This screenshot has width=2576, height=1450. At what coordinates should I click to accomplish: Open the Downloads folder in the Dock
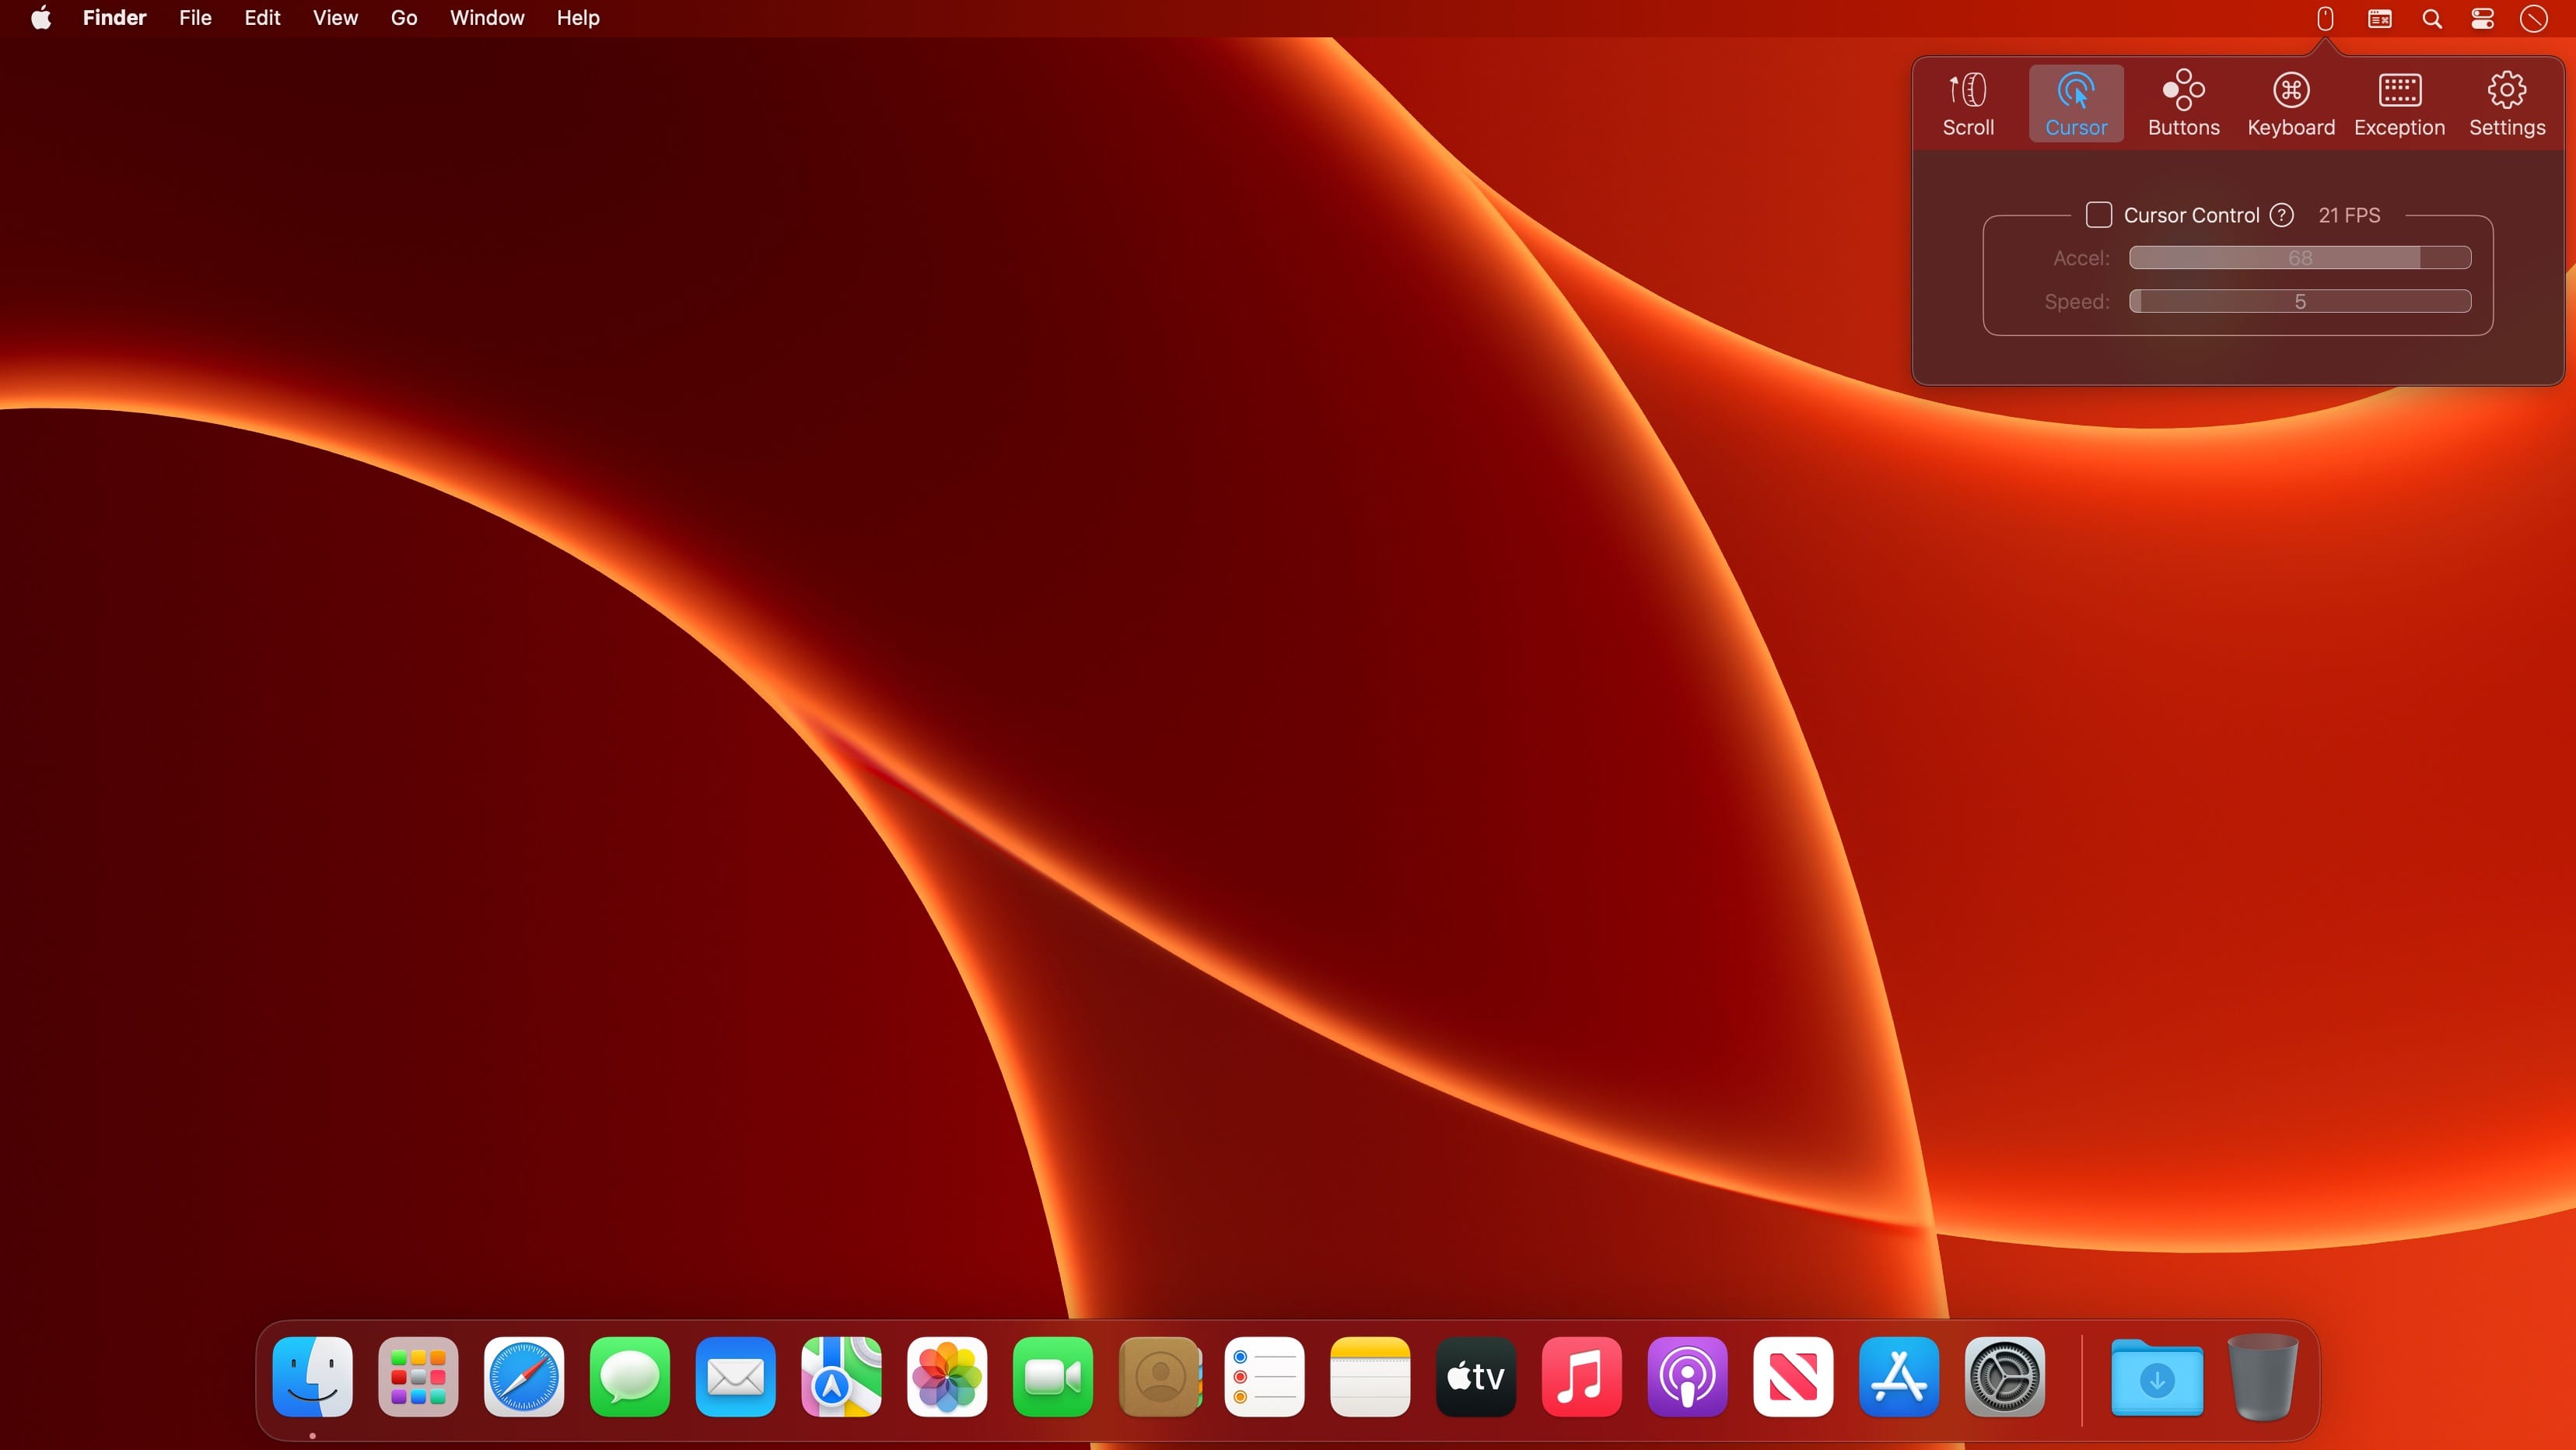pos(2156,1378)
